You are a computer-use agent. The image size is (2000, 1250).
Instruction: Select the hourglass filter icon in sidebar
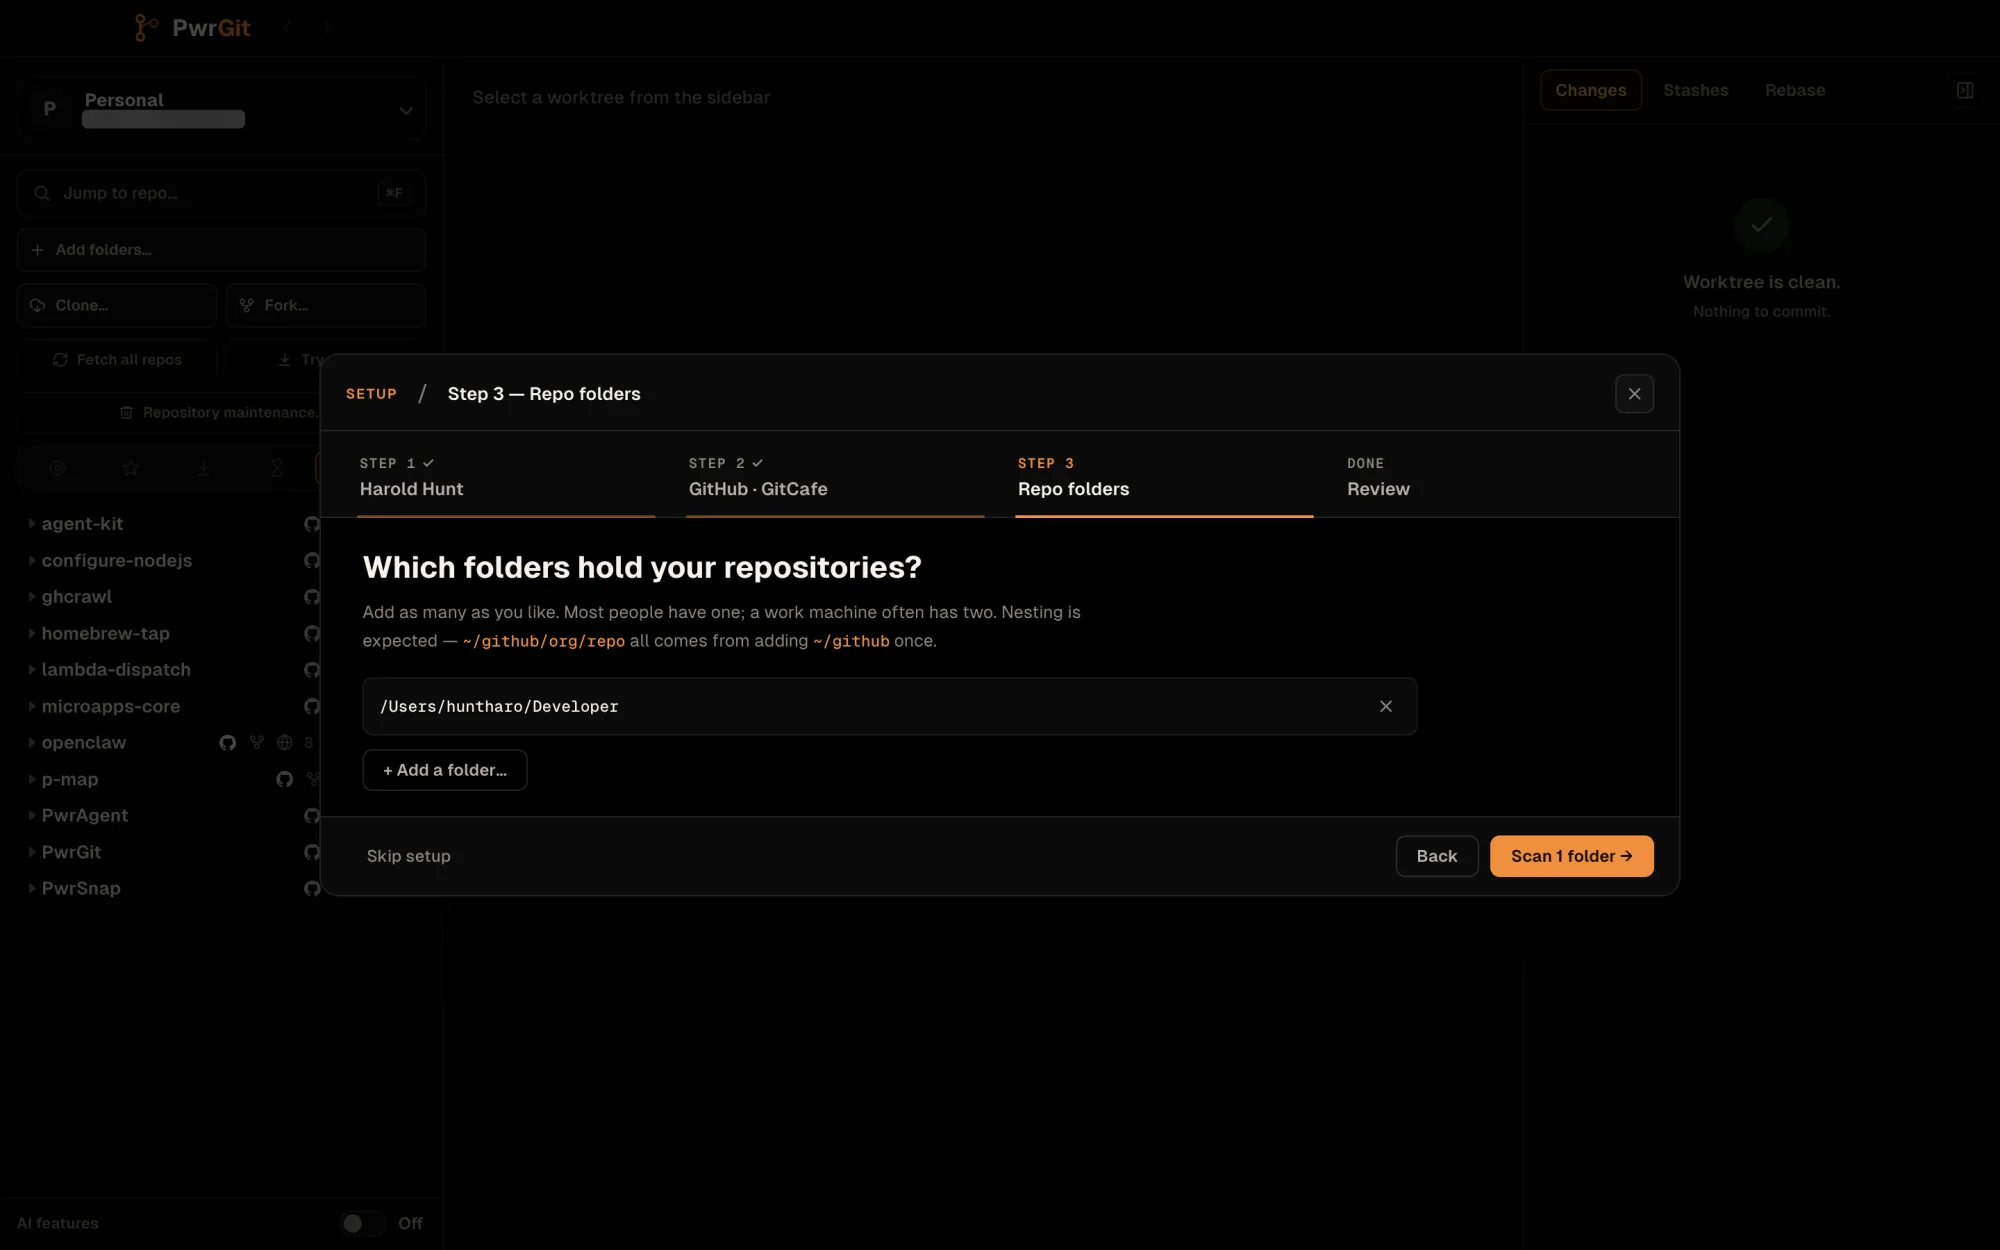tap(277, 468)
